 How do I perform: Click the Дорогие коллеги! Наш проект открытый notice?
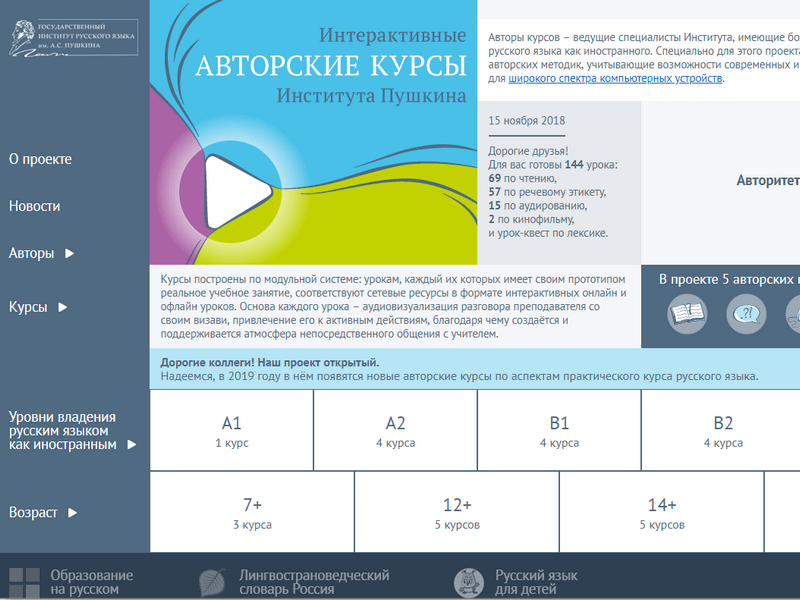[x=269, y=363]
